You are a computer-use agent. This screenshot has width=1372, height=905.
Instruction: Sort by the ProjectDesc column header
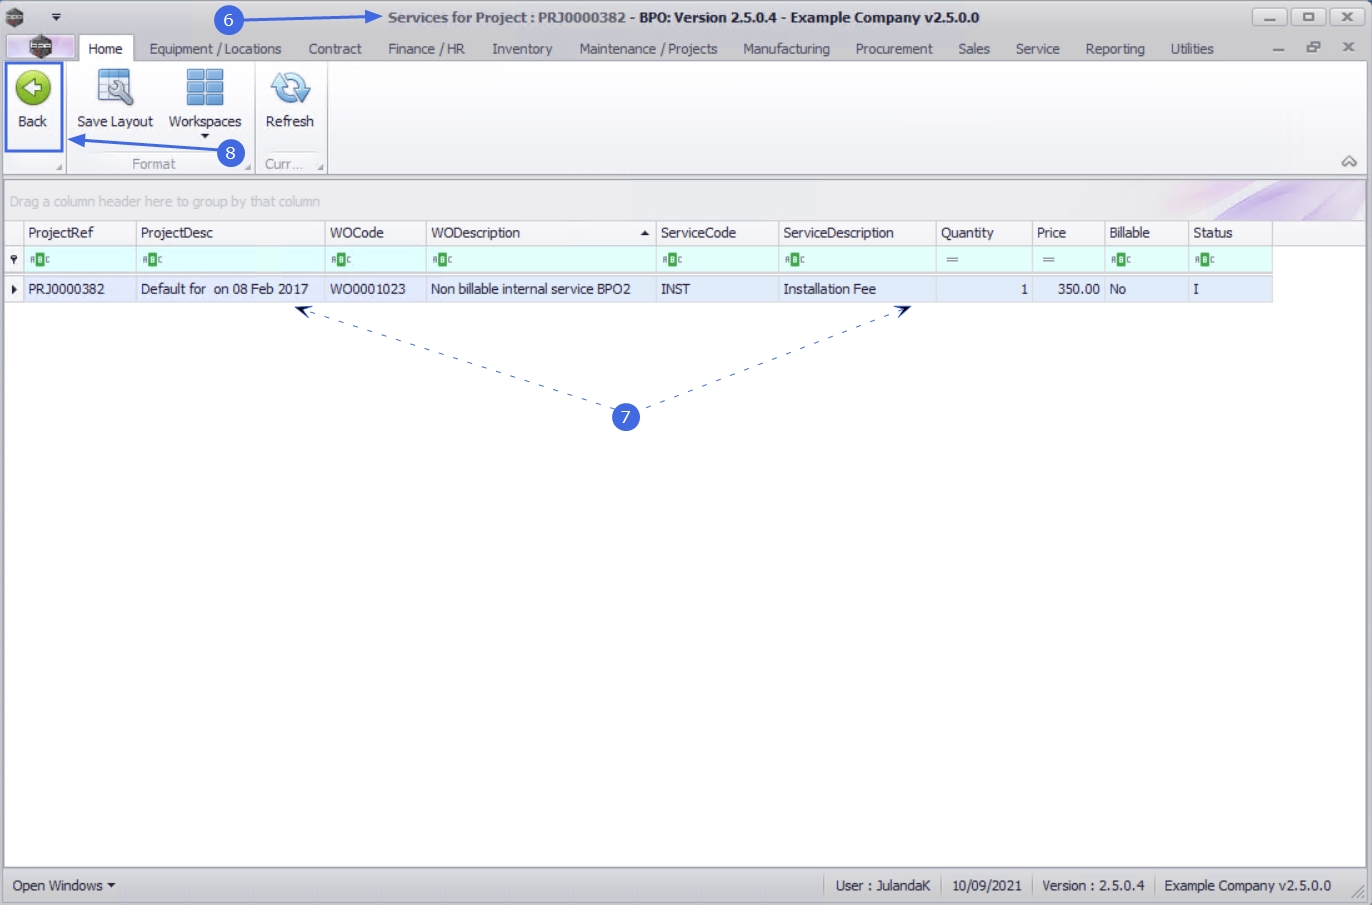coord(231,233)
